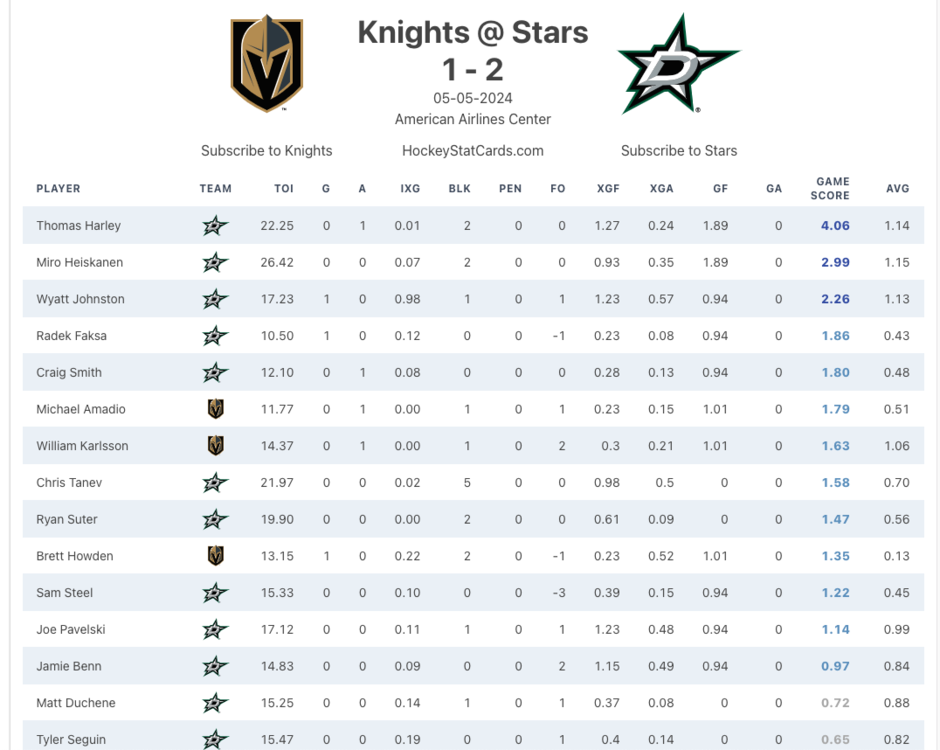The height and width of the screenshot is (750, 940).
Task: Click Knights team icon in Brett Howden row
Action: click(x=215, y=556)
